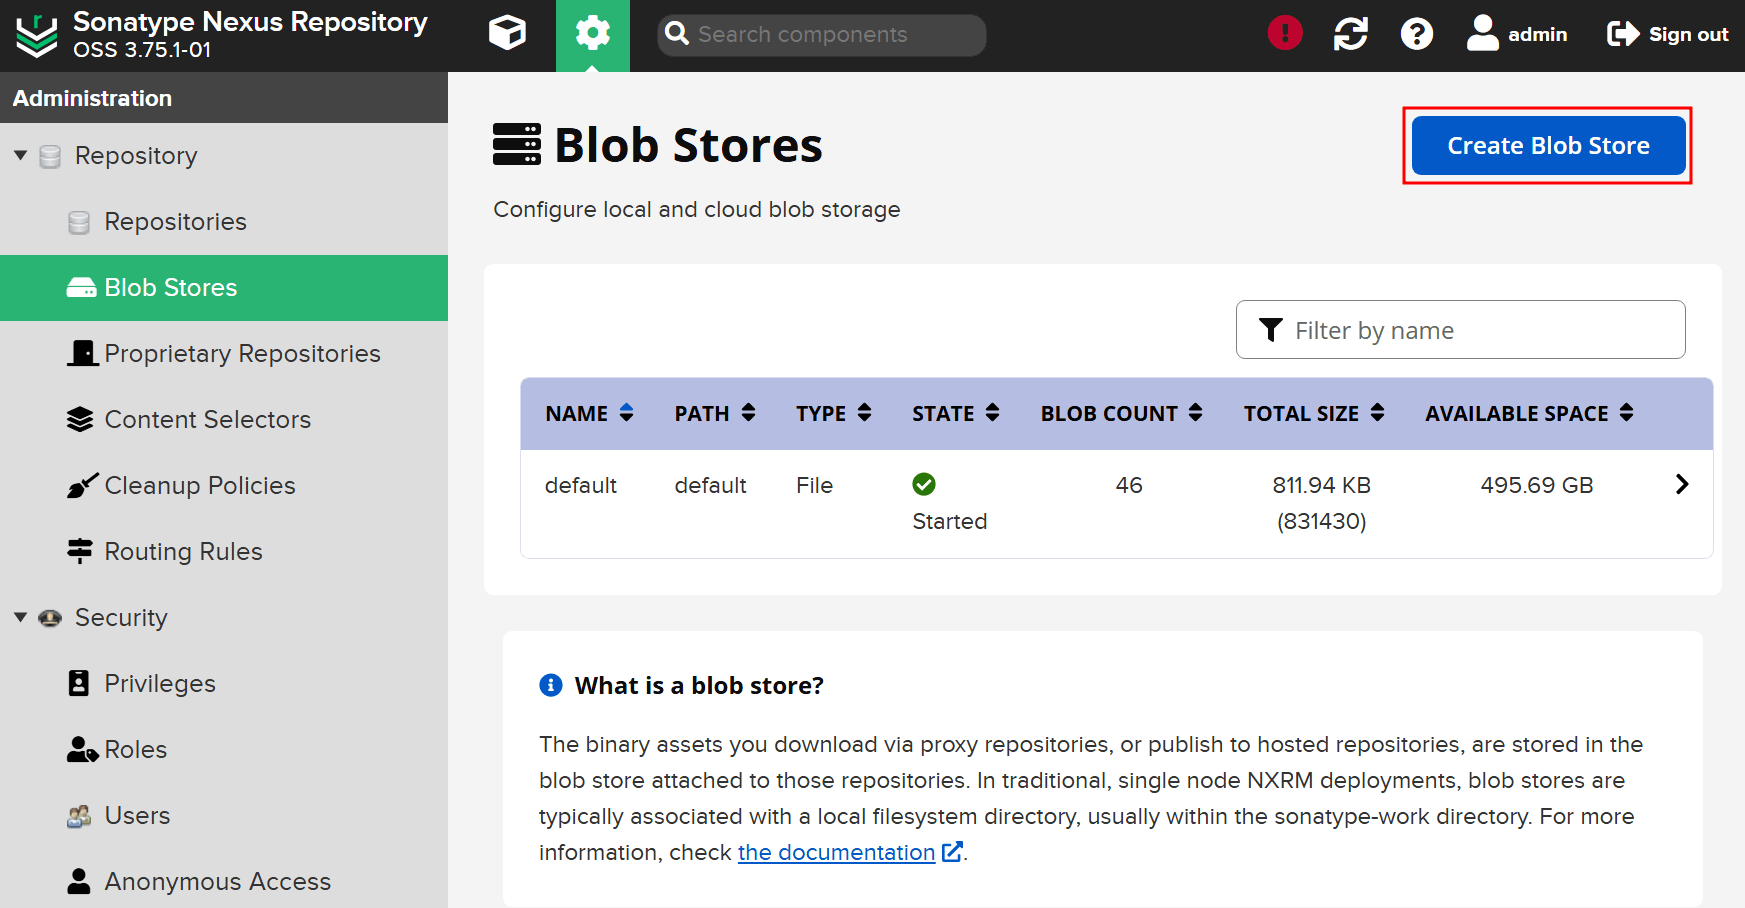Open Routing Rules from the sidebar

(x=183, y=552)
